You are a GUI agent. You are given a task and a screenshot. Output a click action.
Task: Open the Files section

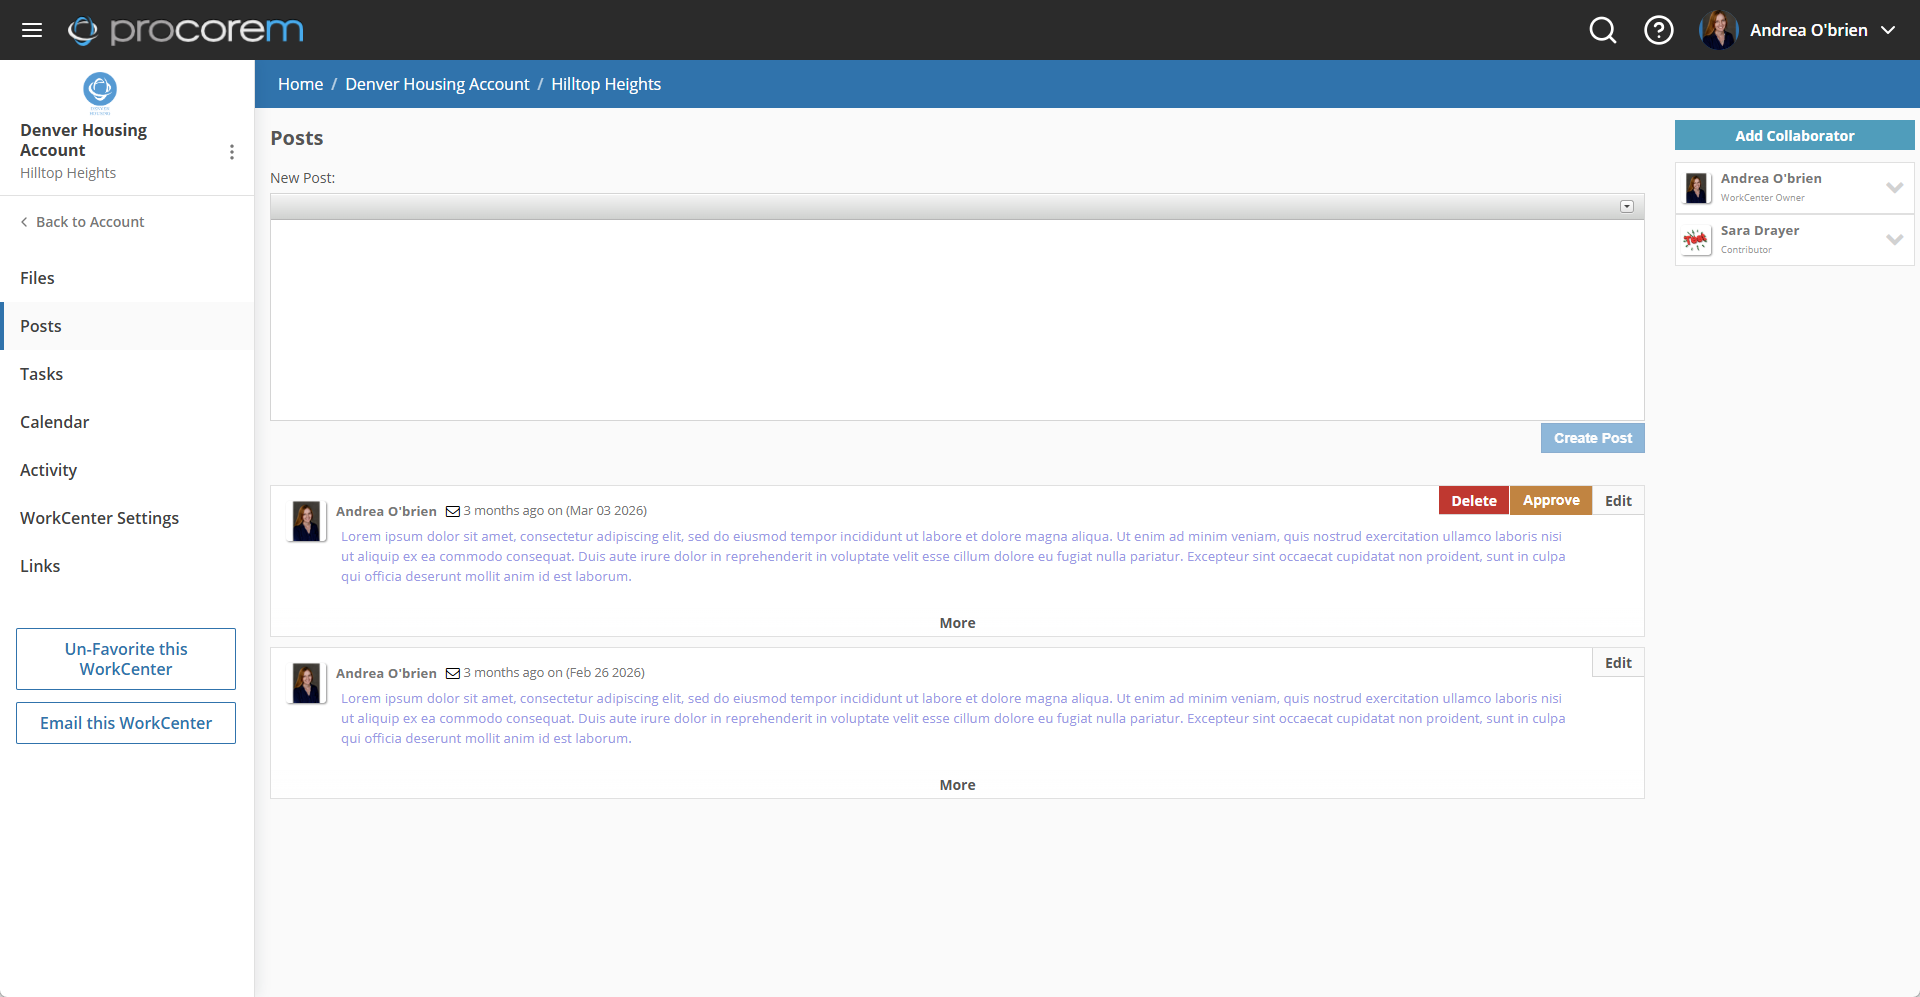tap(127, 278)
